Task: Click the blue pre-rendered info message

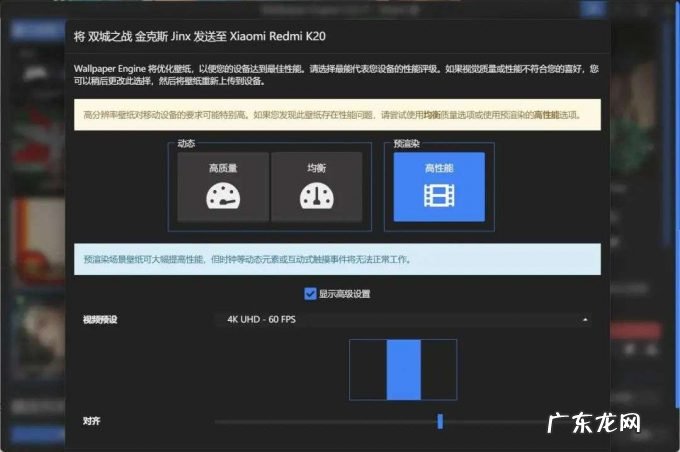Action: (x=337, y=259)
